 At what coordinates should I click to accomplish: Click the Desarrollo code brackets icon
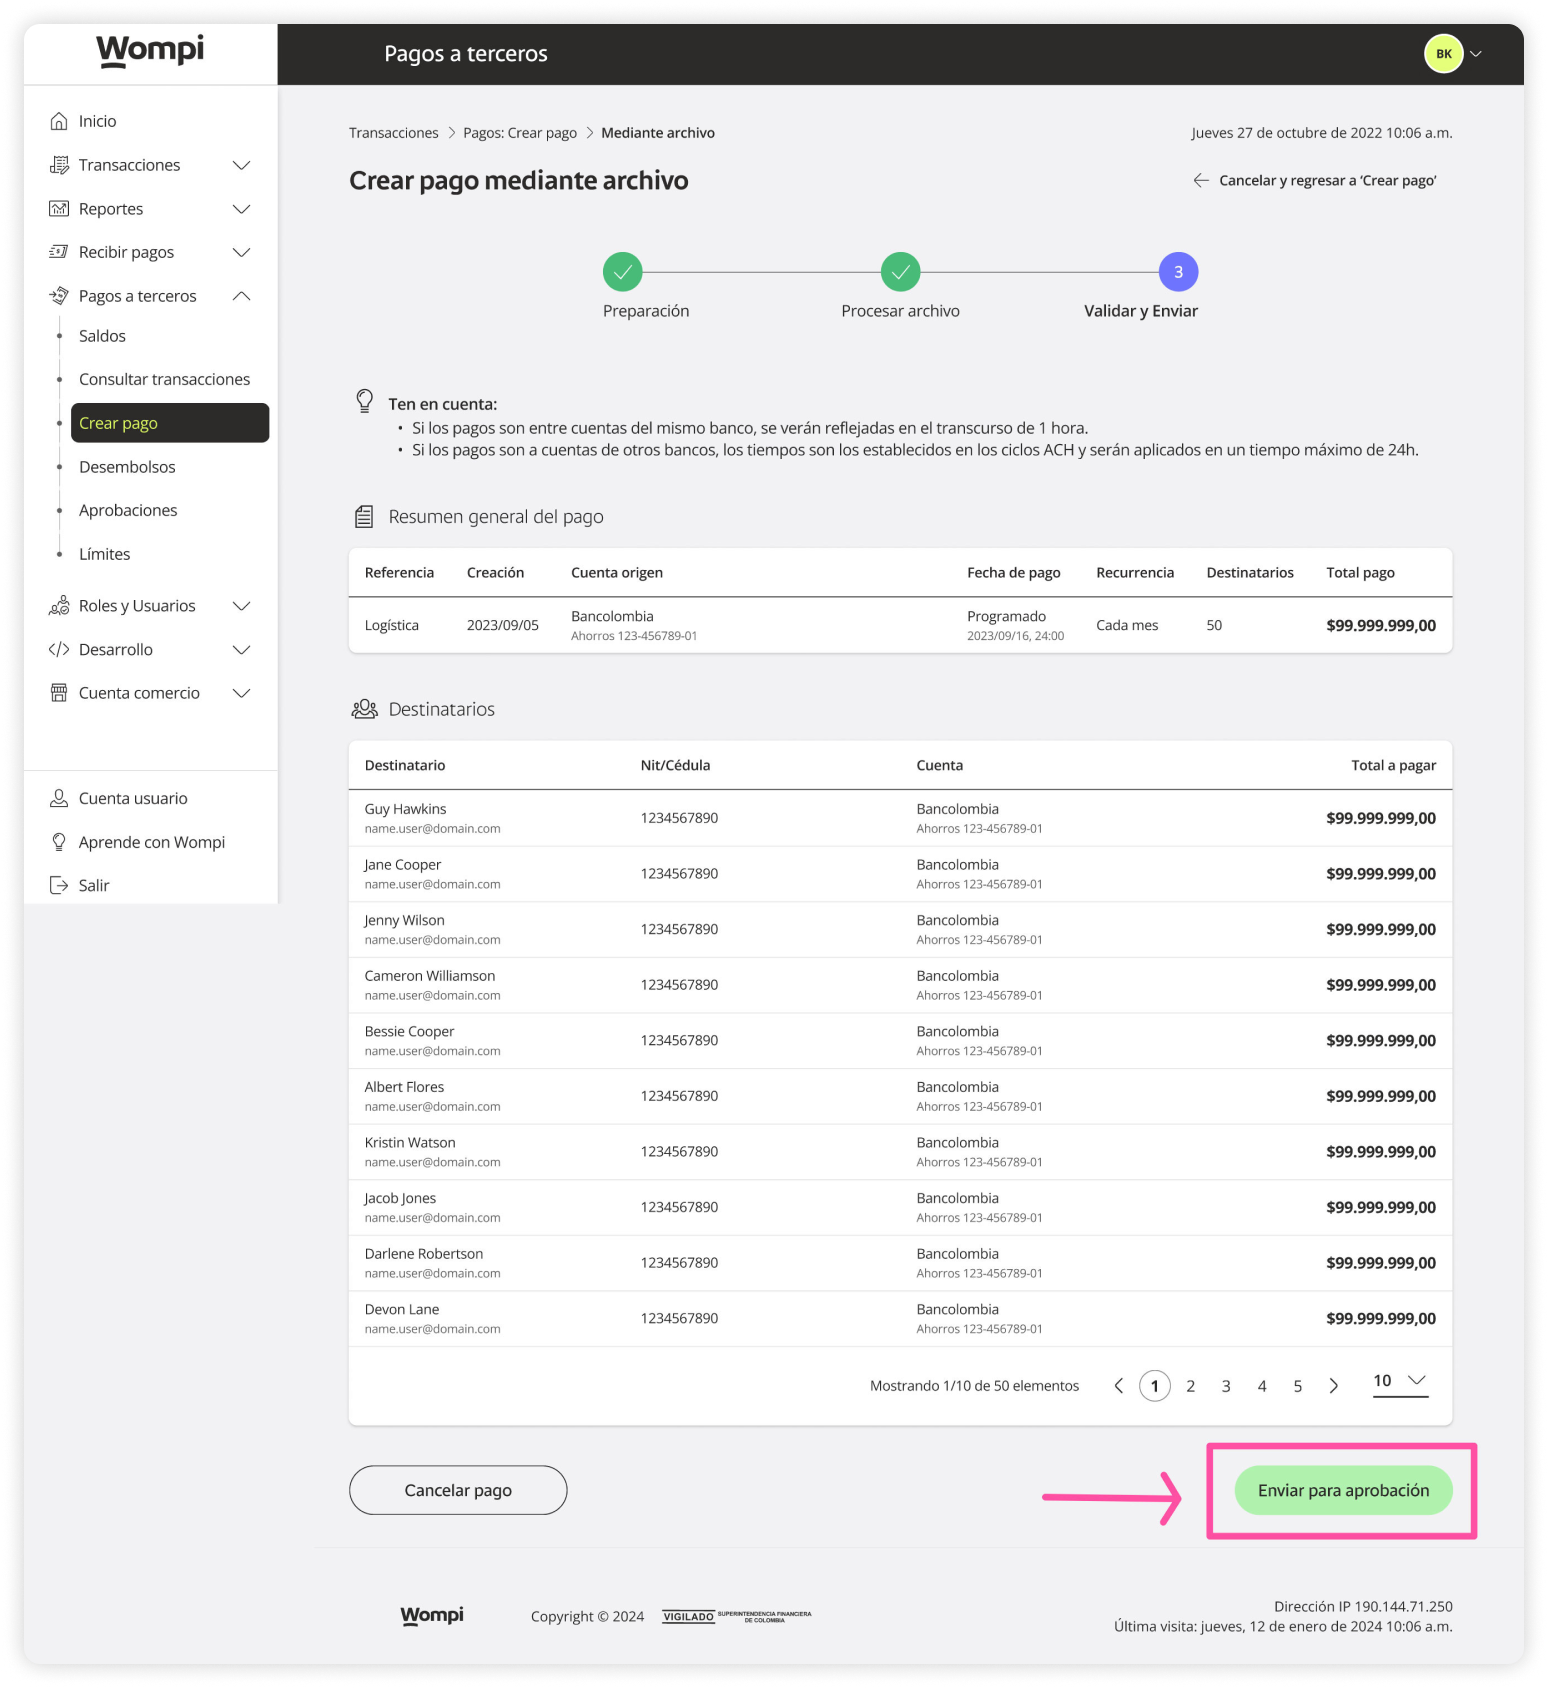[59, 650]
